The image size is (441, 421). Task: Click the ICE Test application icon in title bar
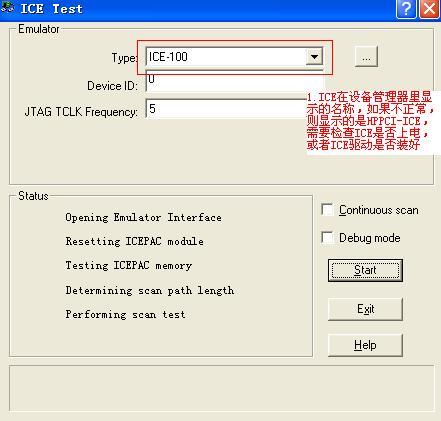[x=7, y=7]
